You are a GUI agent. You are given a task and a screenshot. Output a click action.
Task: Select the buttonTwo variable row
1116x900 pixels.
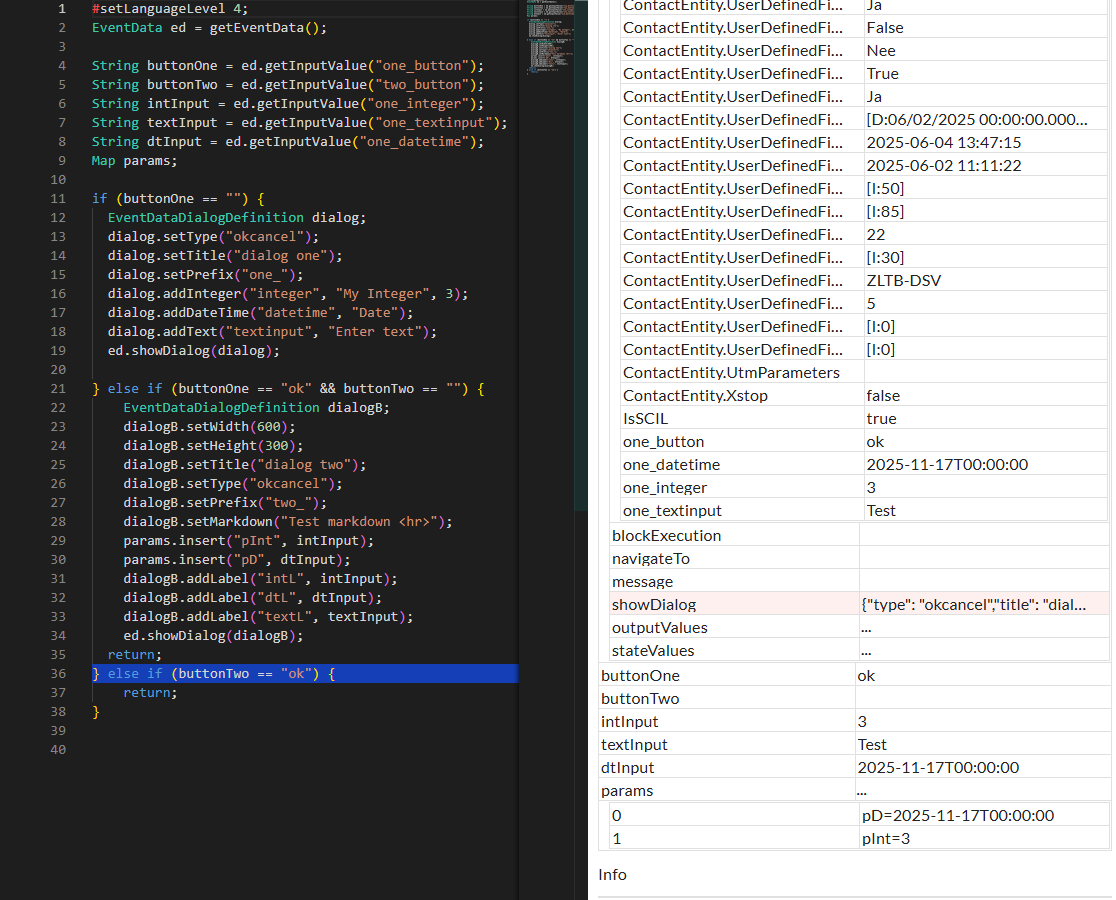(640, 698)
